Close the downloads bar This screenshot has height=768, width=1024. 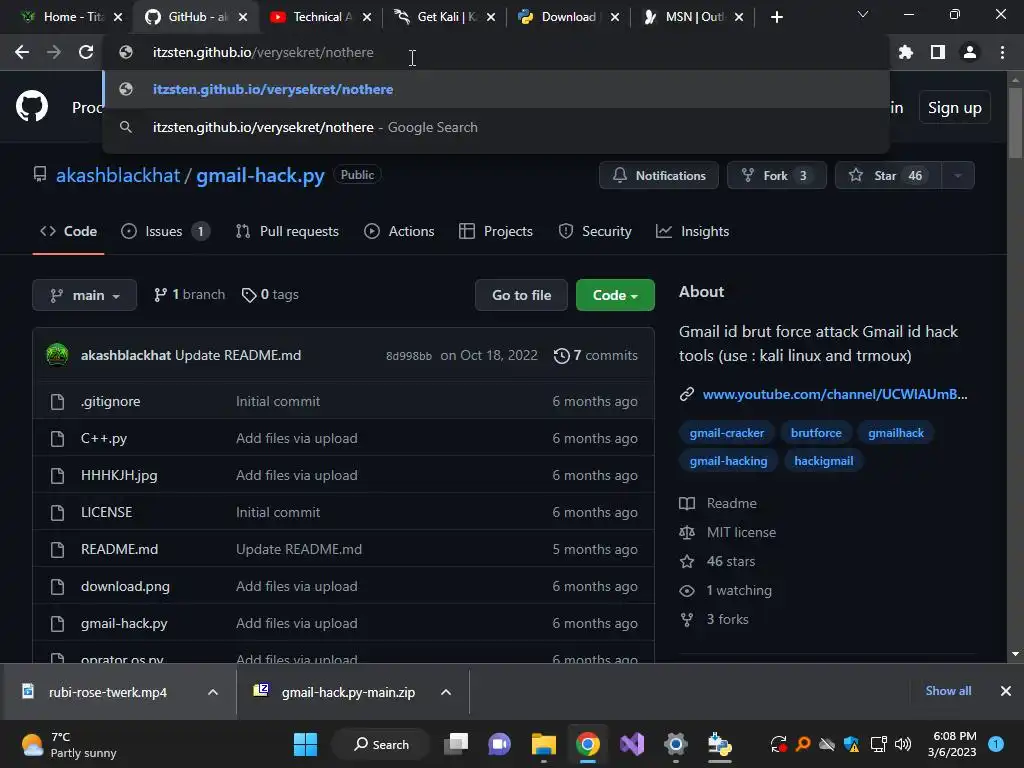1006,691
